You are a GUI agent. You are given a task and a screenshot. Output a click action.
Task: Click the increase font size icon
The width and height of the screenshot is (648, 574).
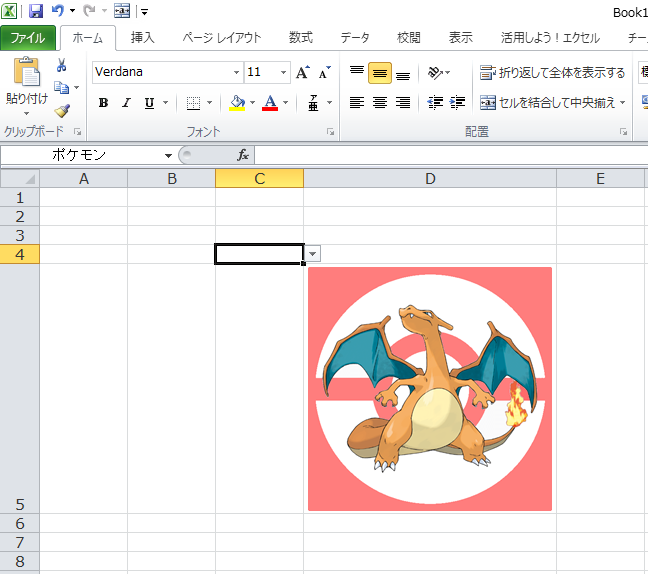coord(303,72)
